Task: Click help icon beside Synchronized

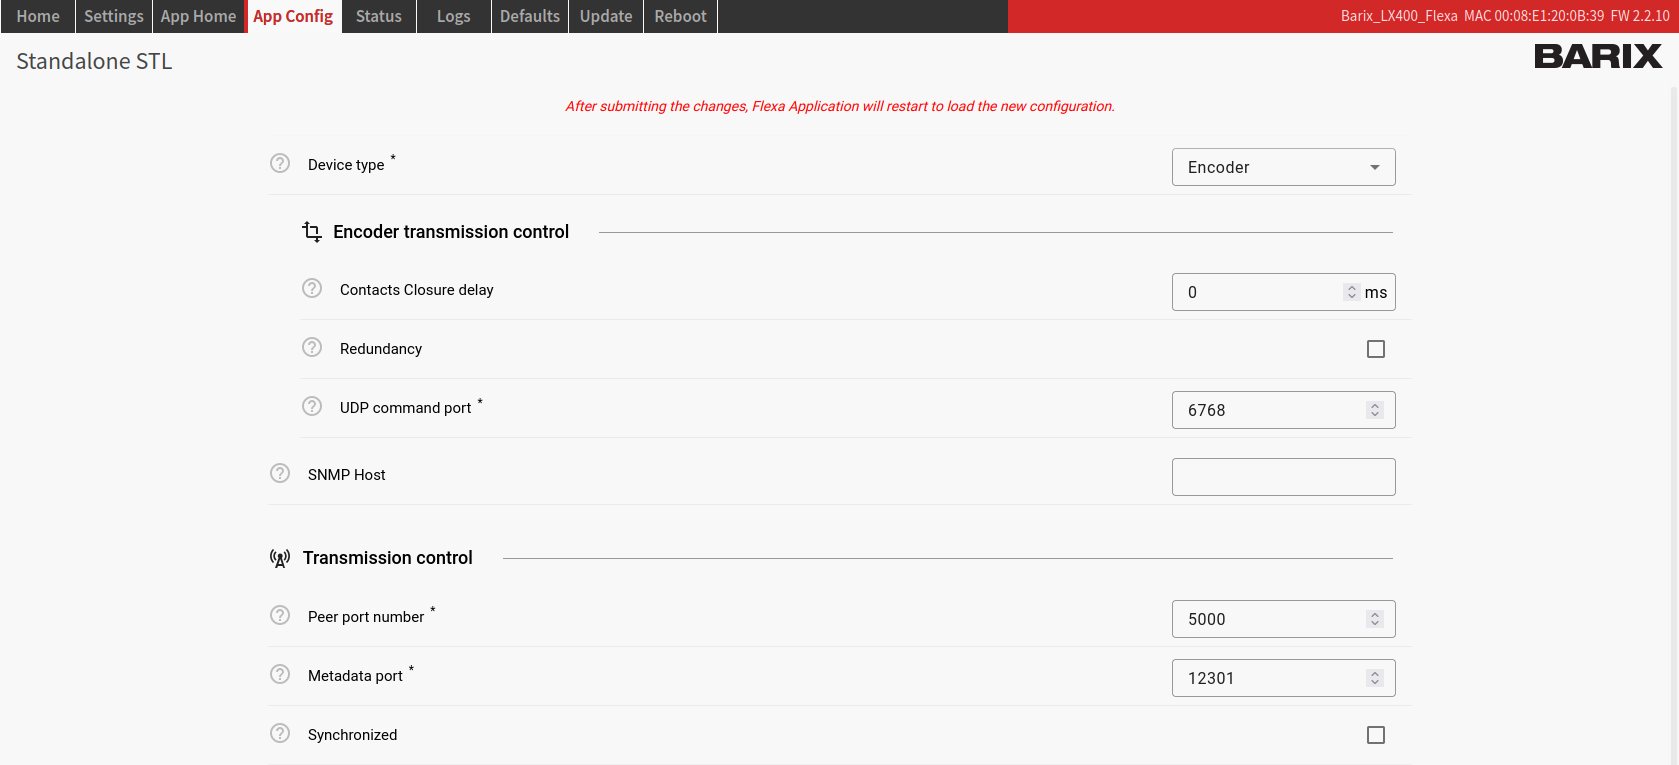Action: [x=280, y=733]
